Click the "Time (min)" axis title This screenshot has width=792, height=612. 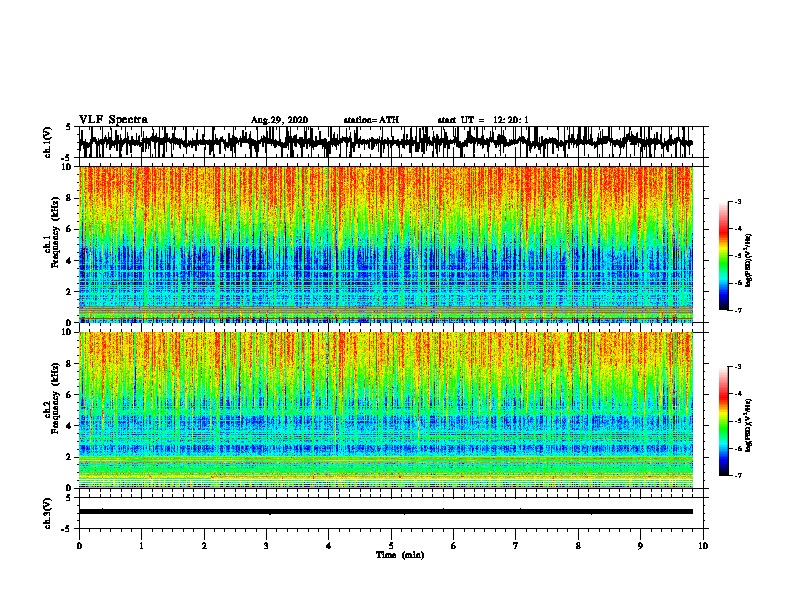(x=400, y=555)
